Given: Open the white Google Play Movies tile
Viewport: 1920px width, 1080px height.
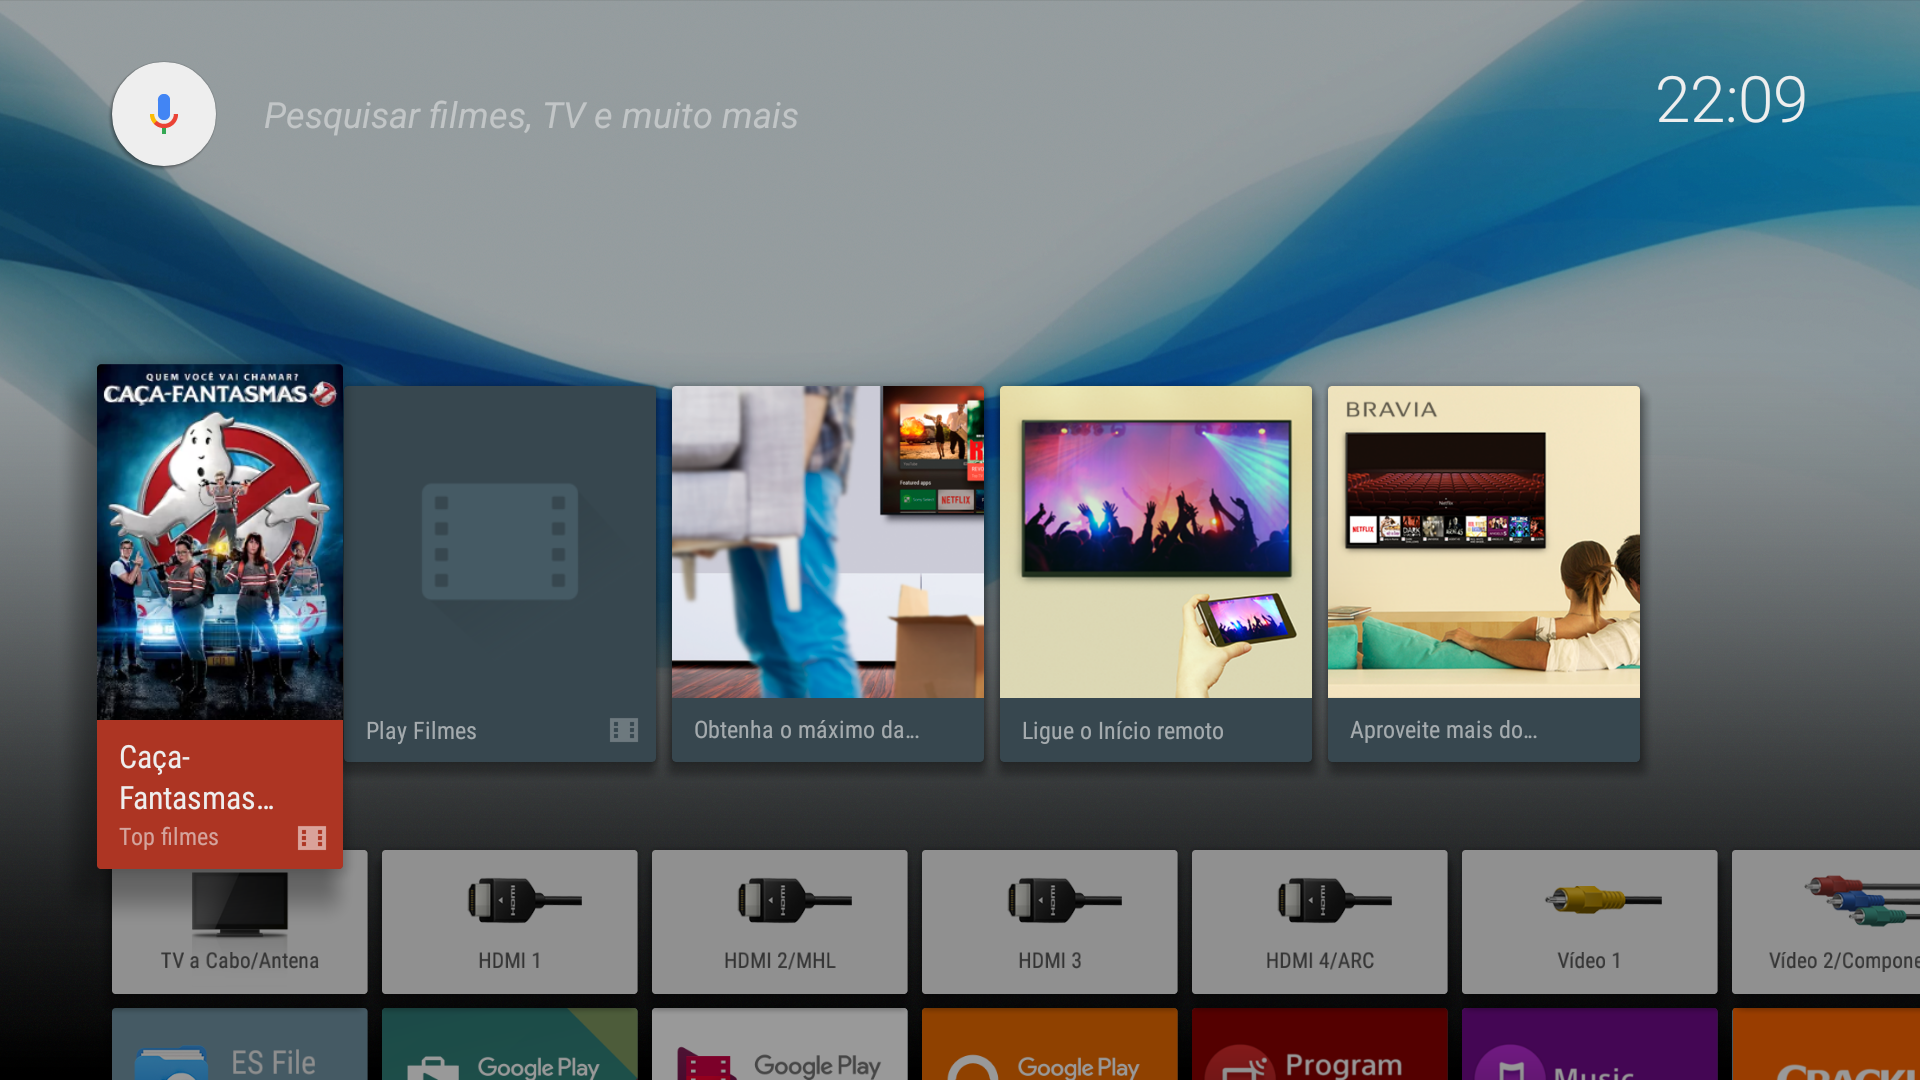Looking at the screenshot, I should click(x=779, y=1046).
